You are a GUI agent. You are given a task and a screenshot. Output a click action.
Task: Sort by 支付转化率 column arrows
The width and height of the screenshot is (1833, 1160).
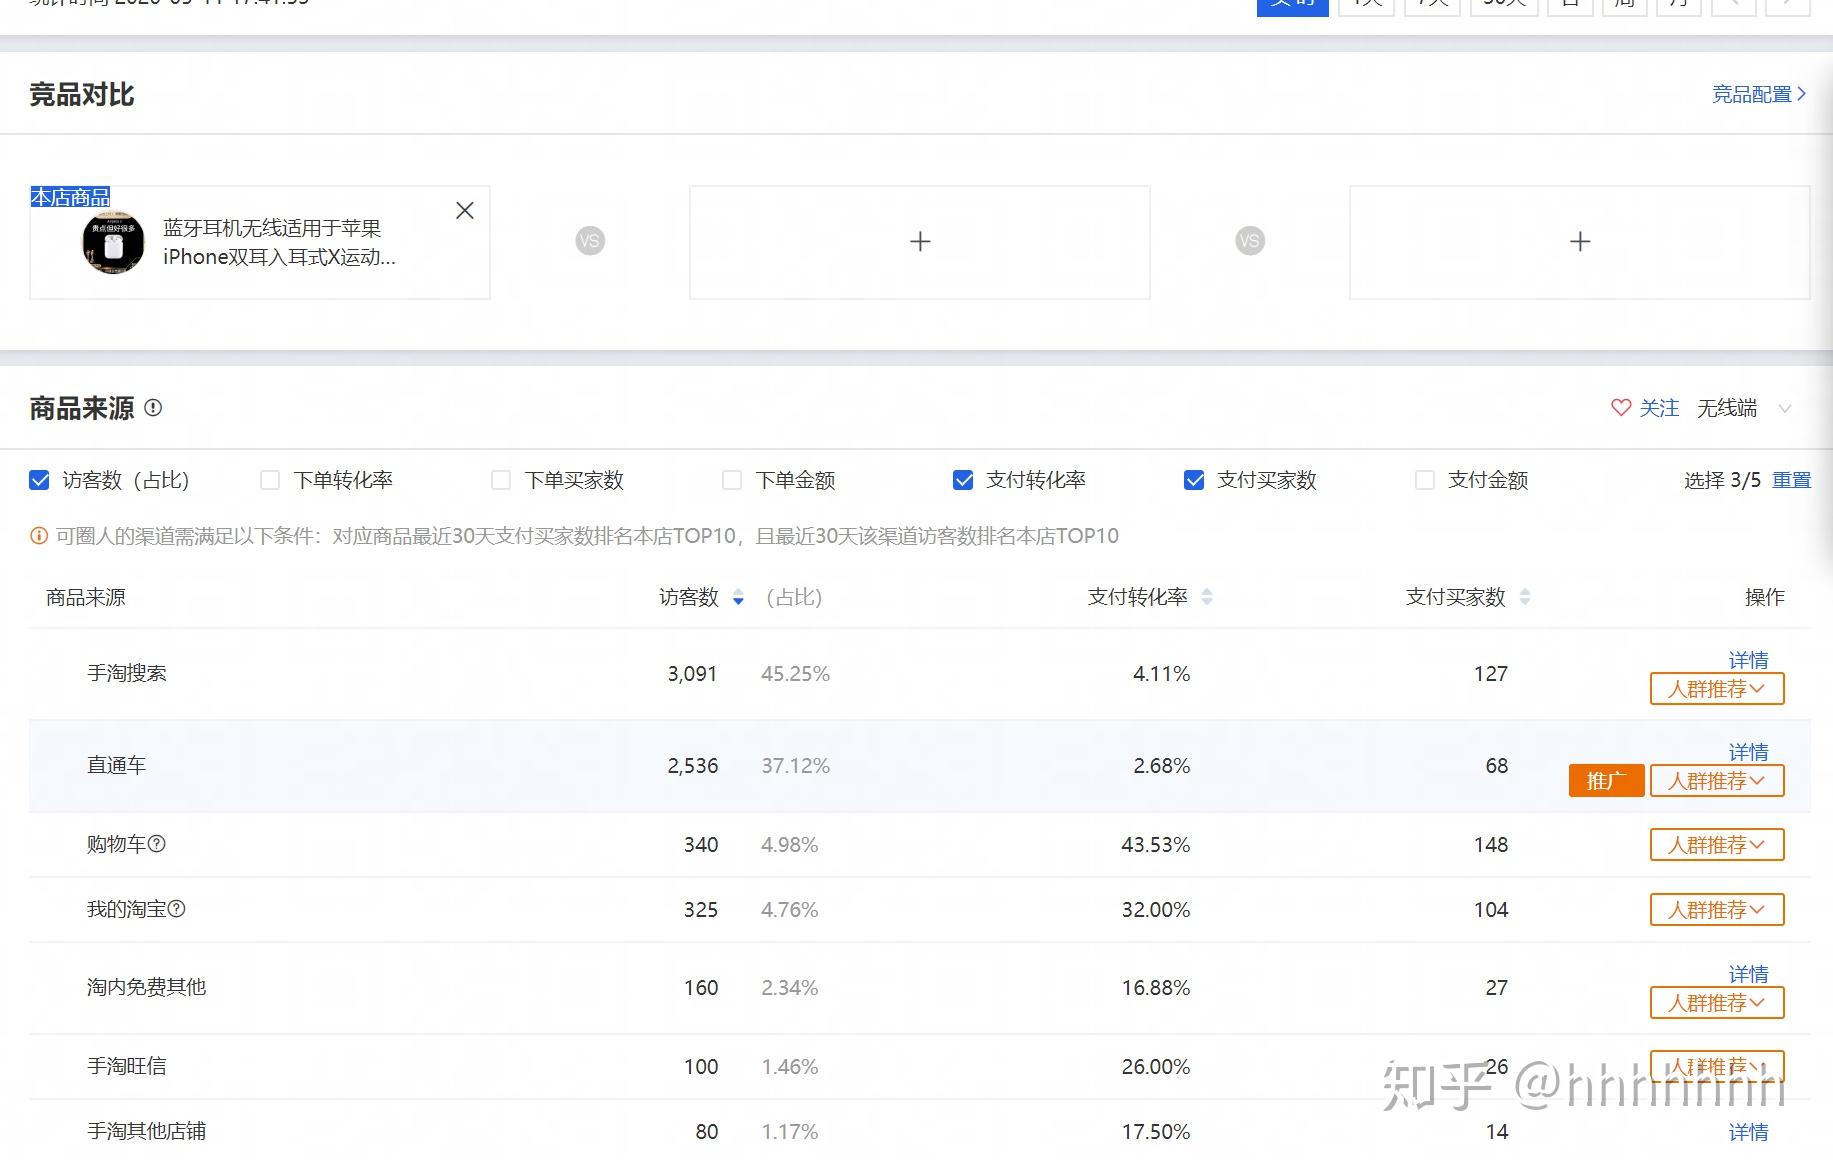pos(1207,597)
